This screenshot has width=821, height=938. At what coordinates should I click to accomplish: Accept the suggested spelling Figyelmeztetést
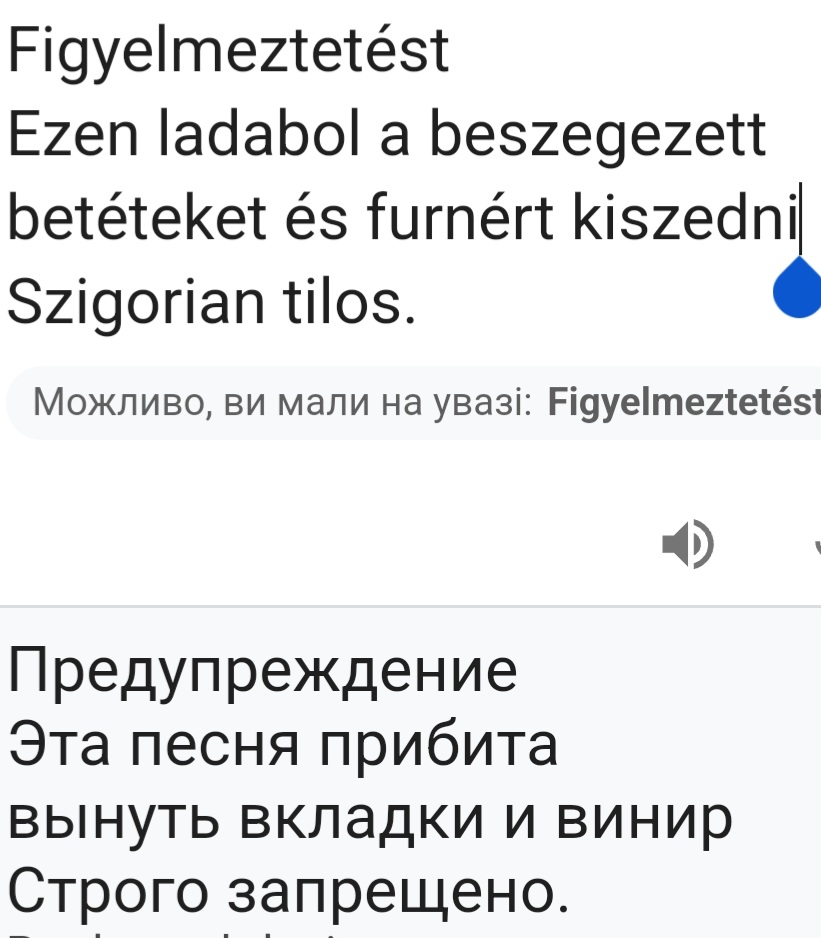pos(684,401)
